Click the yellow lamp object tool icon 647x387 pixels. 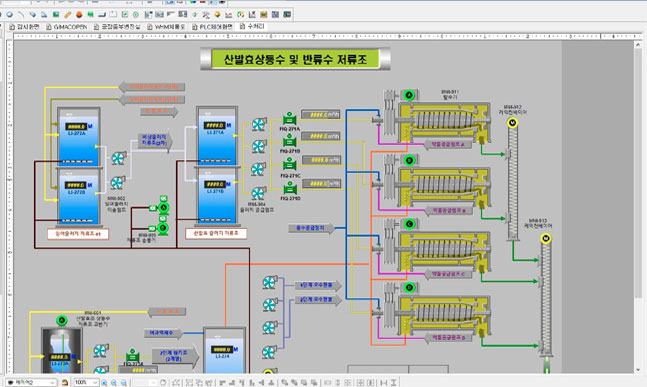point(217,15)
